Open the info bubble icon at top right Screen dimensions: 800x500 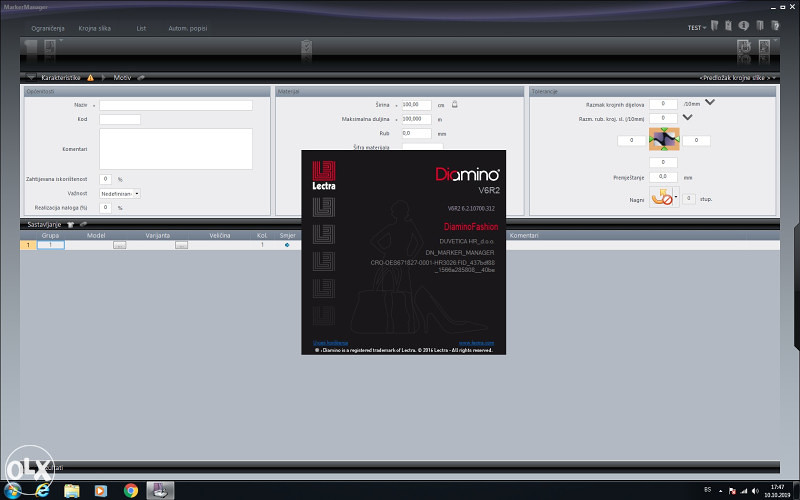[x=744, y=25]
